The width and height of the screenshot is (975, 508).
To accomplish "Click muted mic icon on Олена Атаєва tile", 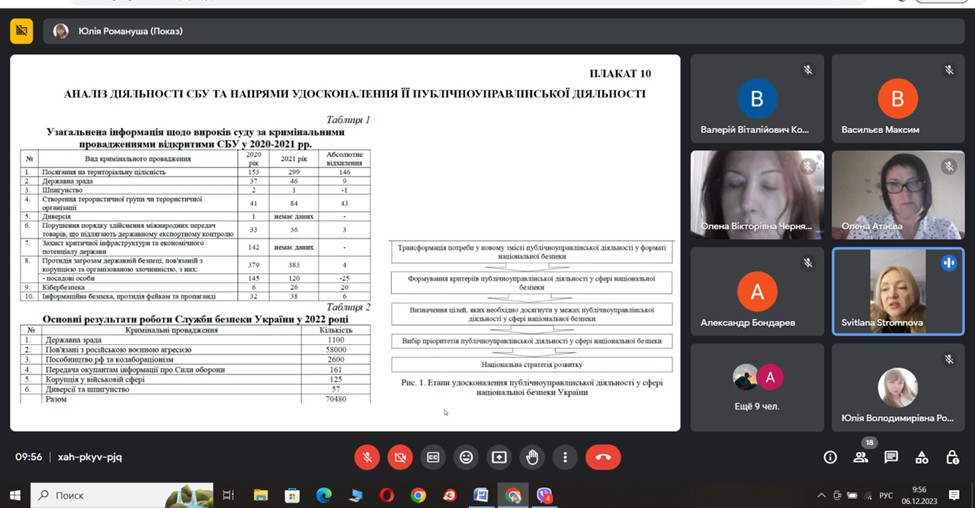I will (949, 167).
